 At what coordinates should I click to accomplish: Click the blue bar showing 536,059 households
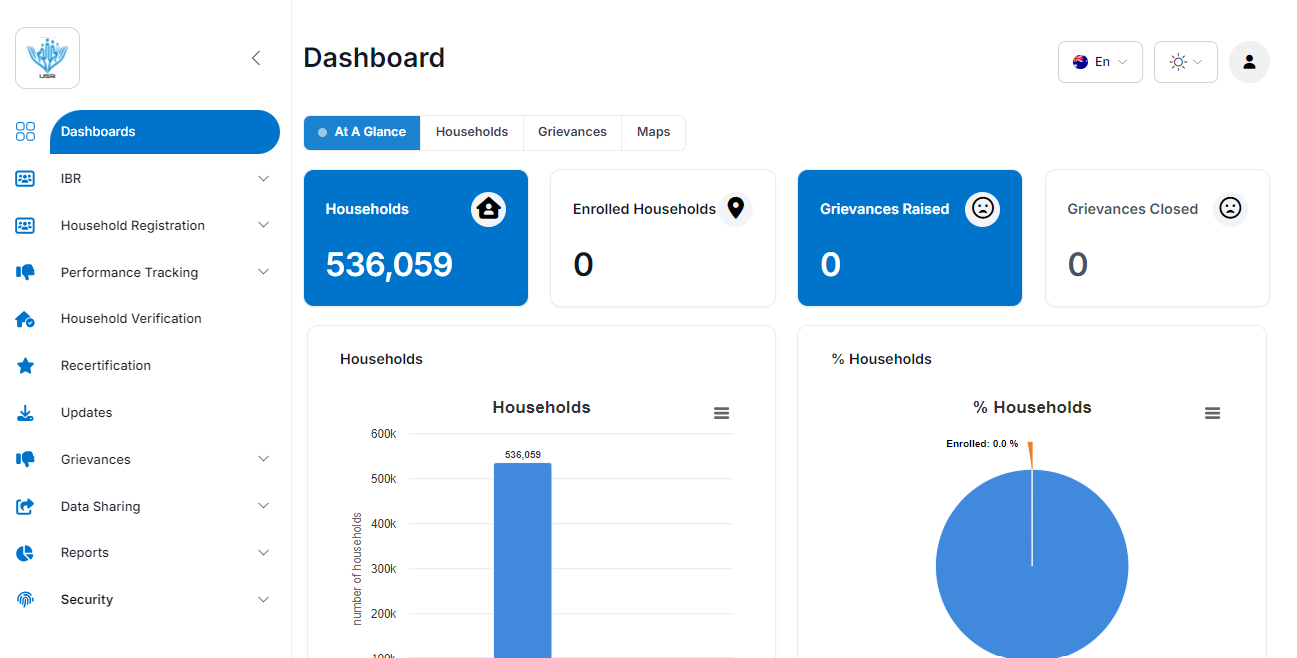(522, 560)
